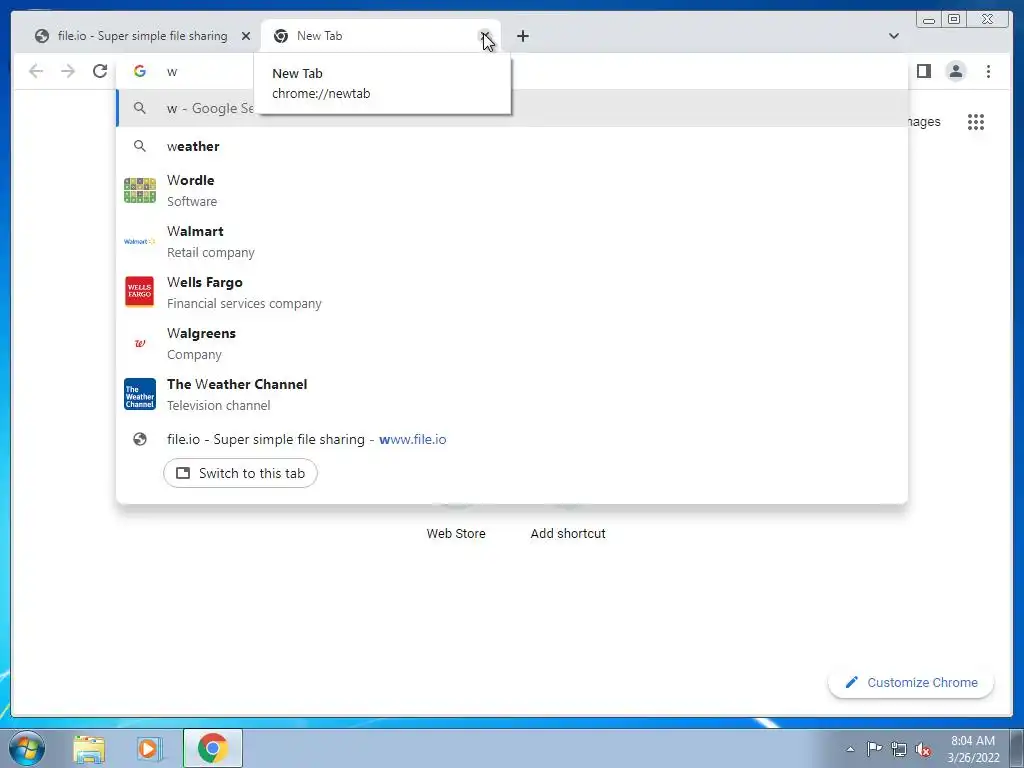Image resolution: width=1024 pixels, height=768 pixels.
Task: Click the new tab plus button
Action: pyautogui.click(x=522, y=36)
